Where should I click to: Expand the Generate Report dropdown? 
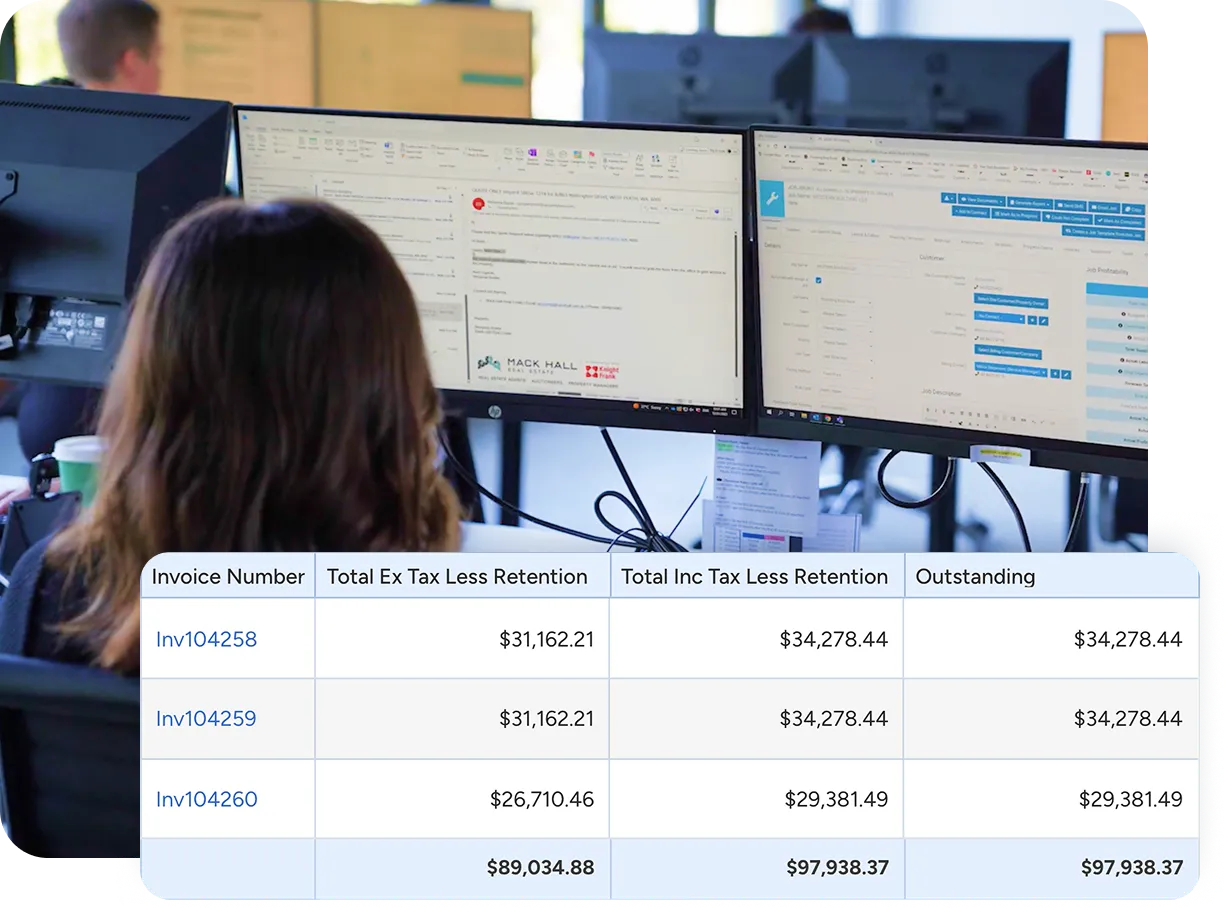1030,203
